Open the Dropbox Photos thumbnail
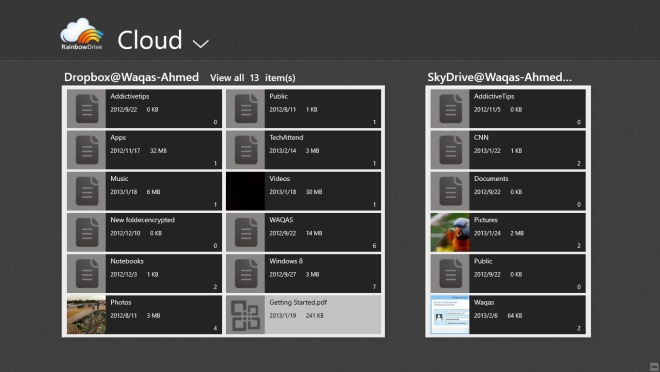660x372 pixels. (87, 314)
